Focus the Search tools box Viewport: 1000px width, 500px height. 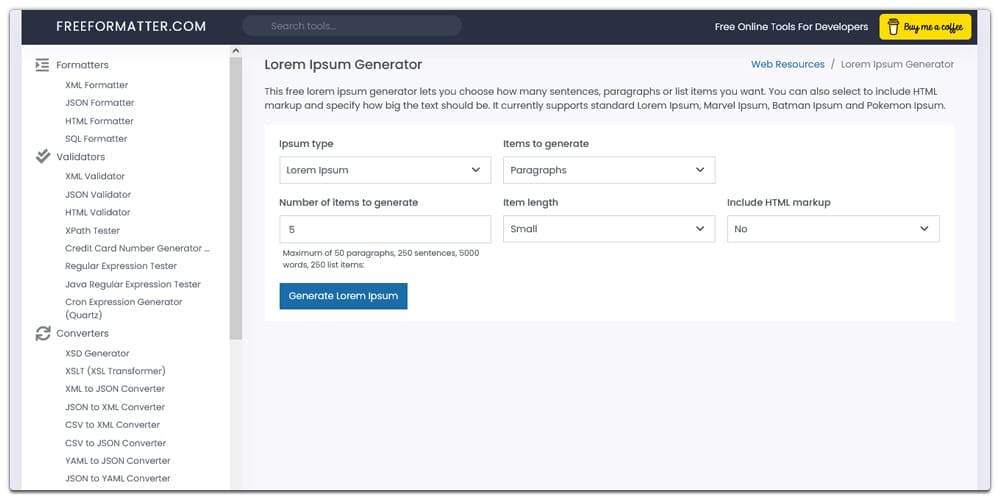pos(352,26)
